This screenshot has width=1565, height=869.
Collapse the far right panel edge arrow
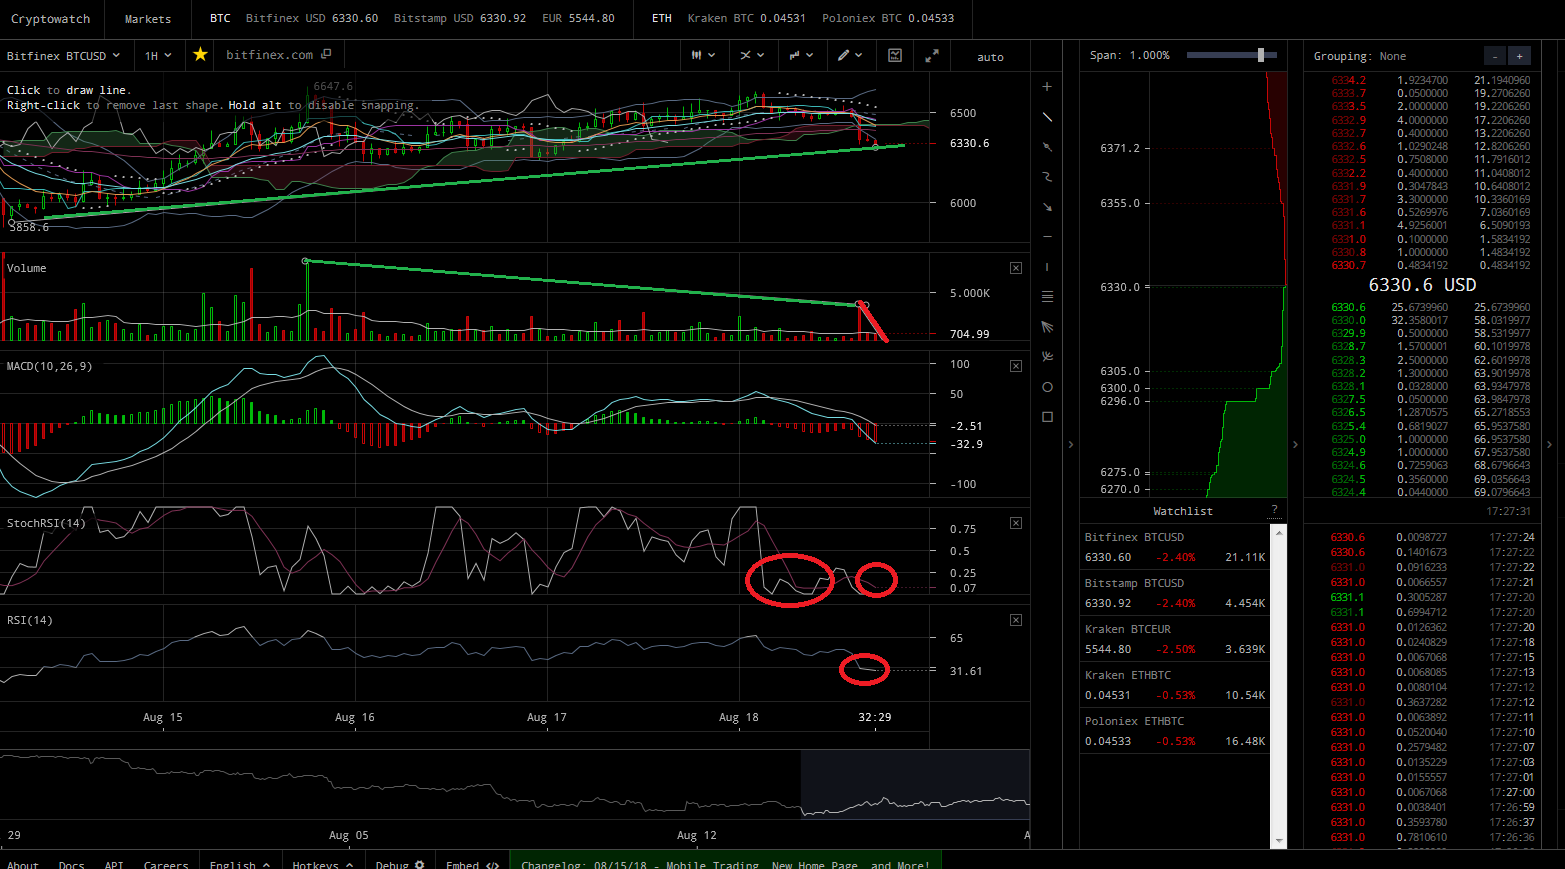coord(1550,444)
